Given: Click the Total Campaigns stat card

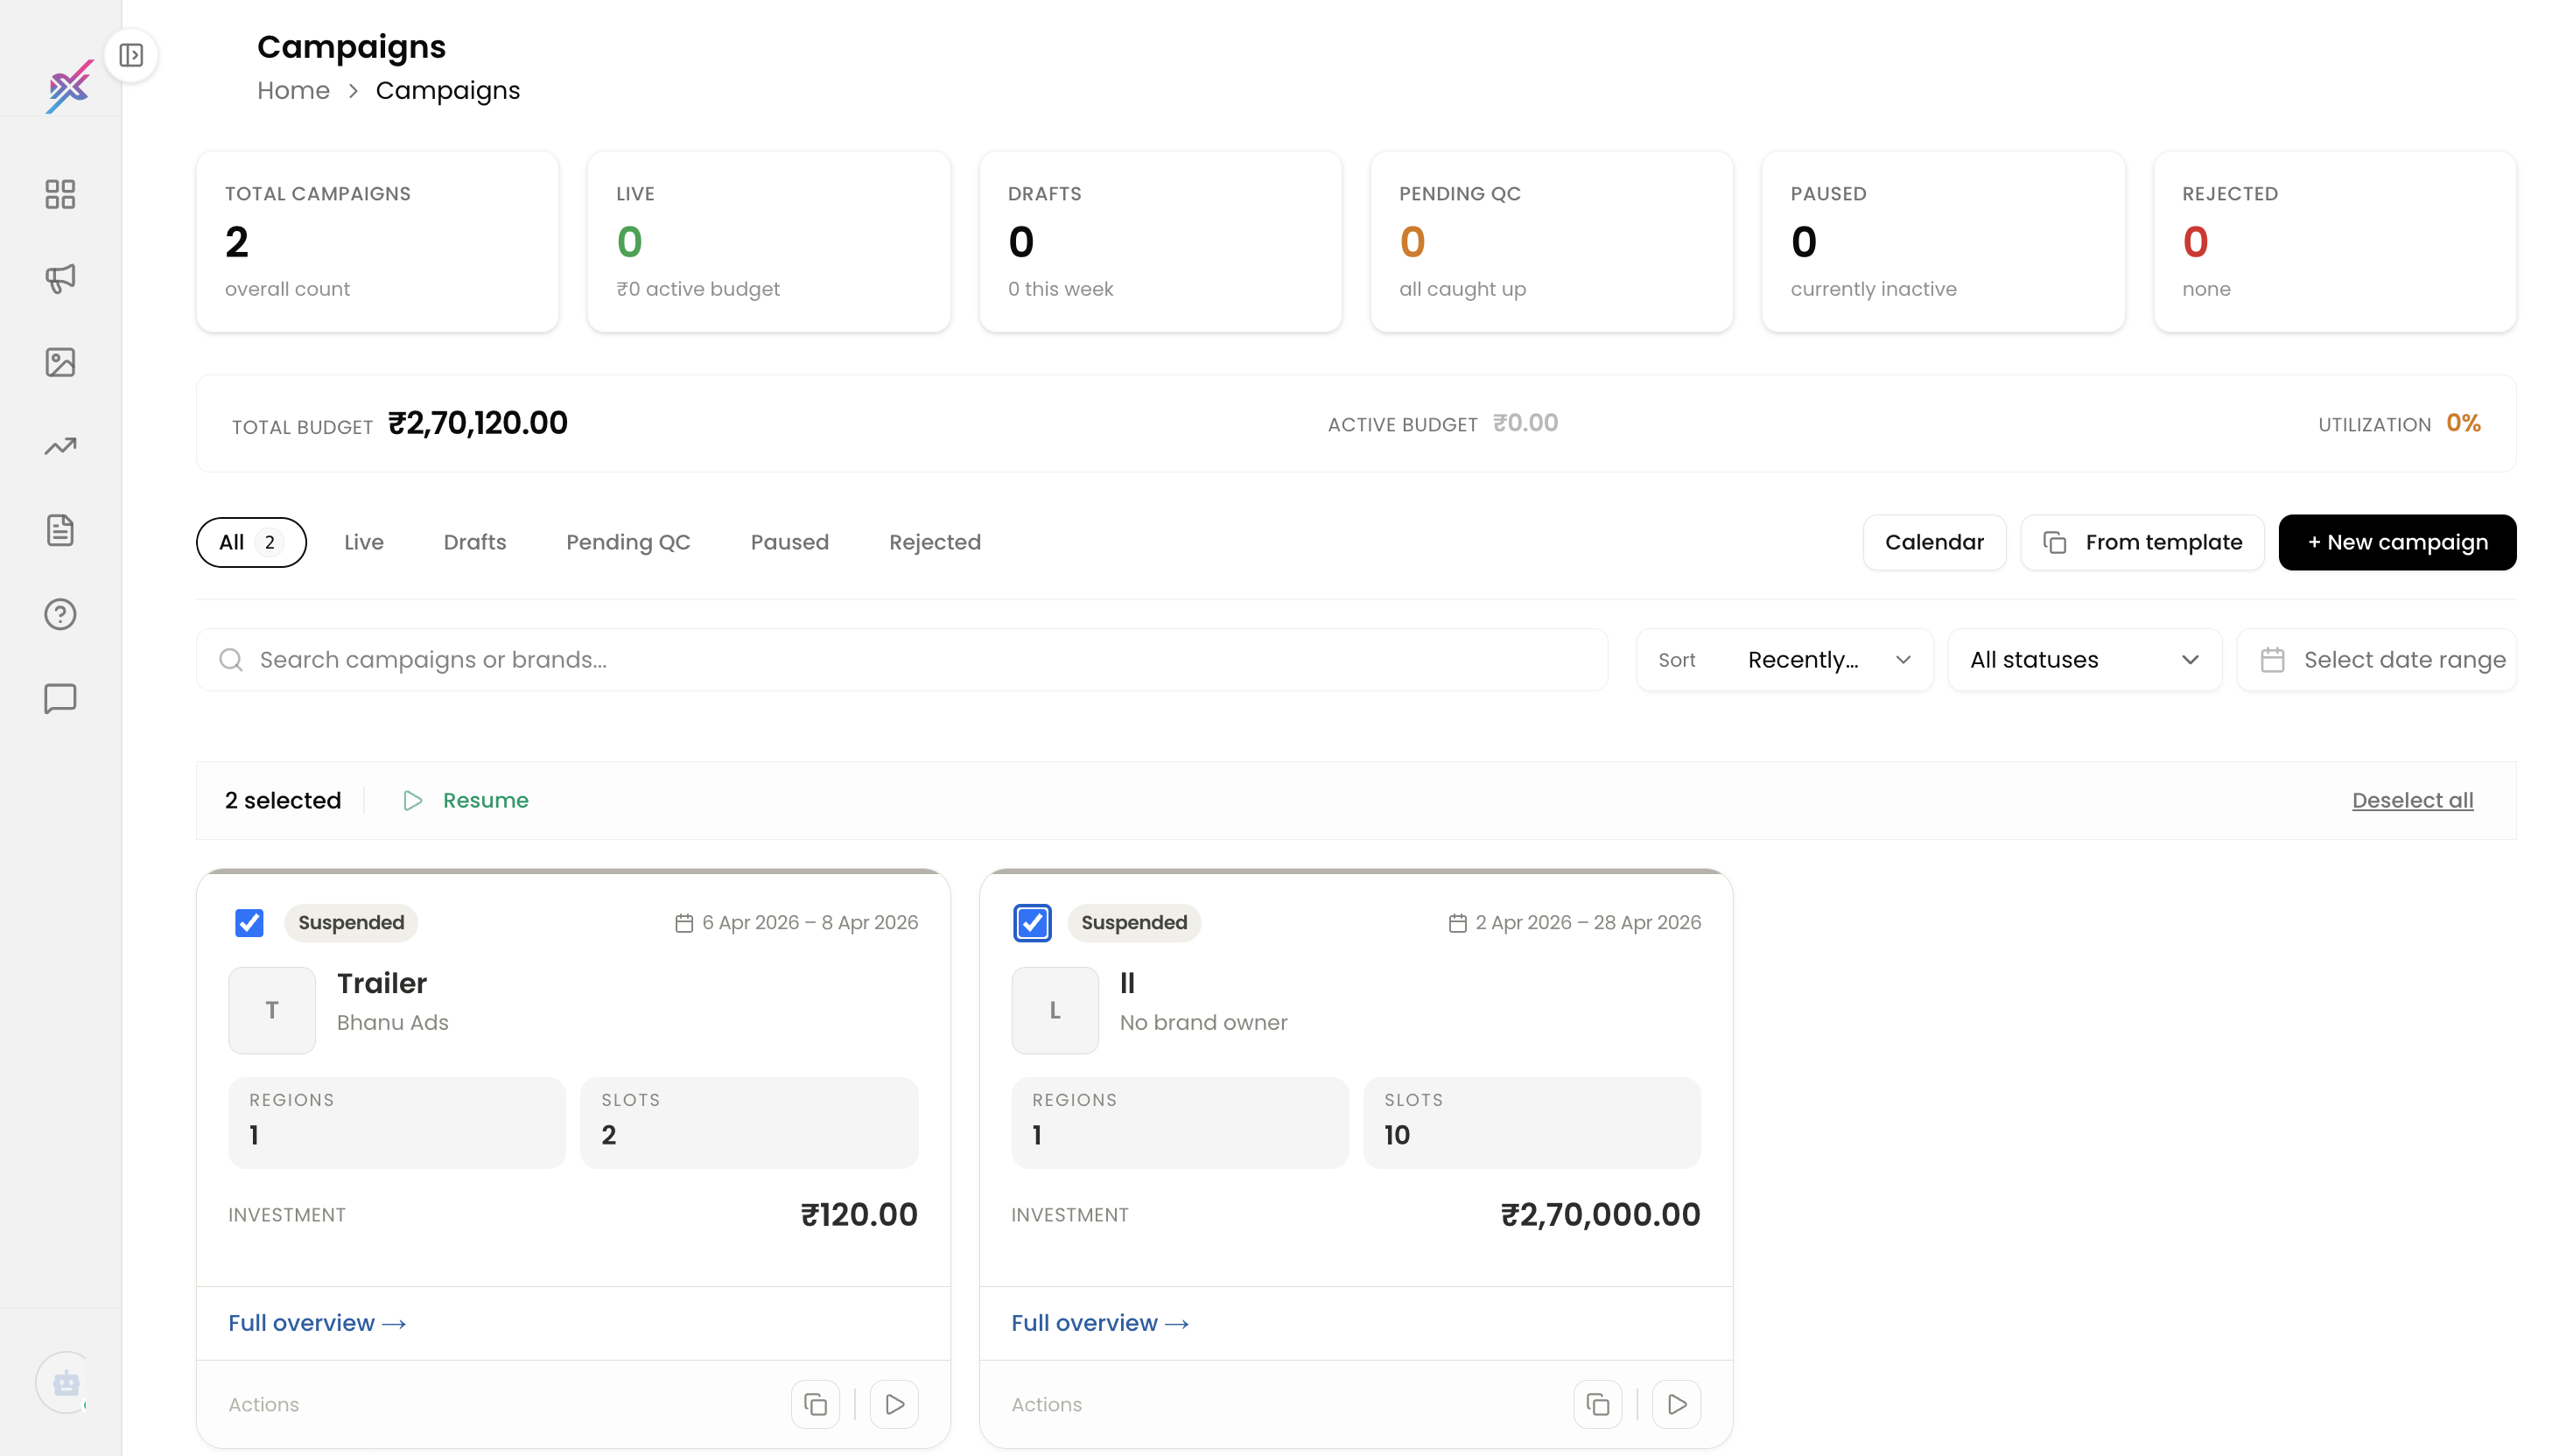Looking at the screenshot, I should pyautogui.click(x=377, y=241).
